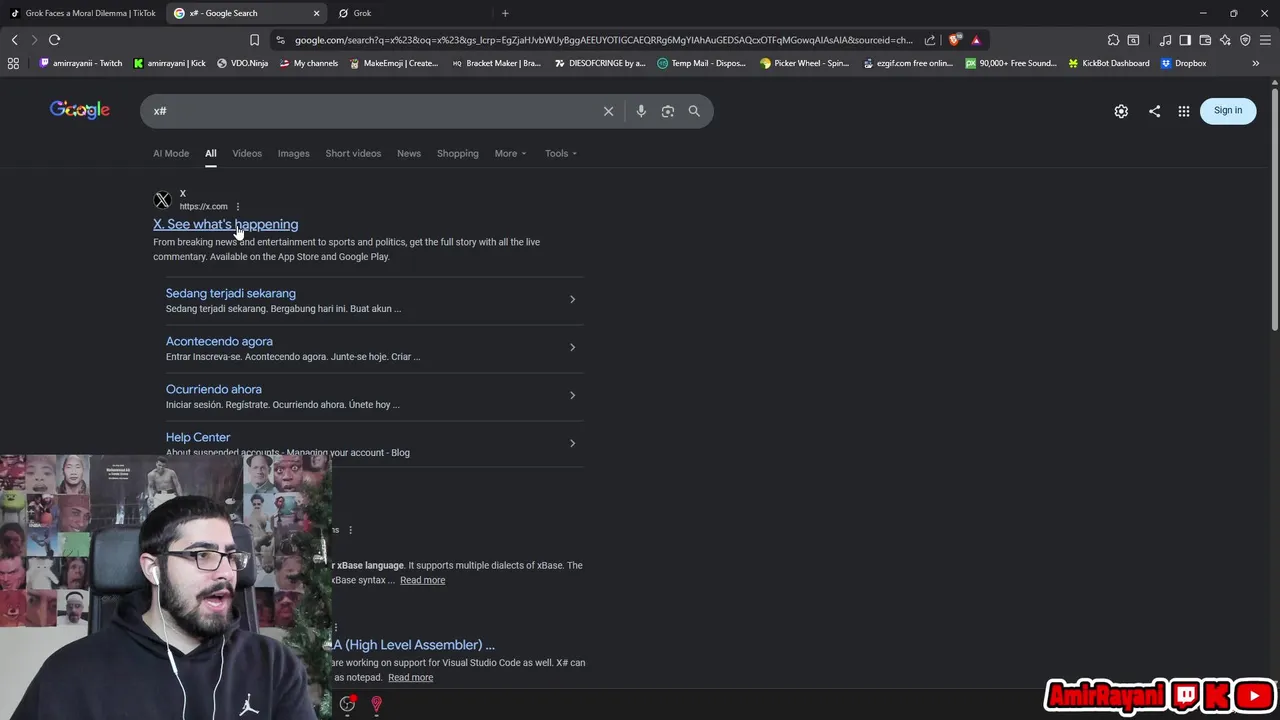The height and width of the screenshot is (720, 1280).
Task: Click Read more under Visual Studio Code snippet
Action: (410, 677)
